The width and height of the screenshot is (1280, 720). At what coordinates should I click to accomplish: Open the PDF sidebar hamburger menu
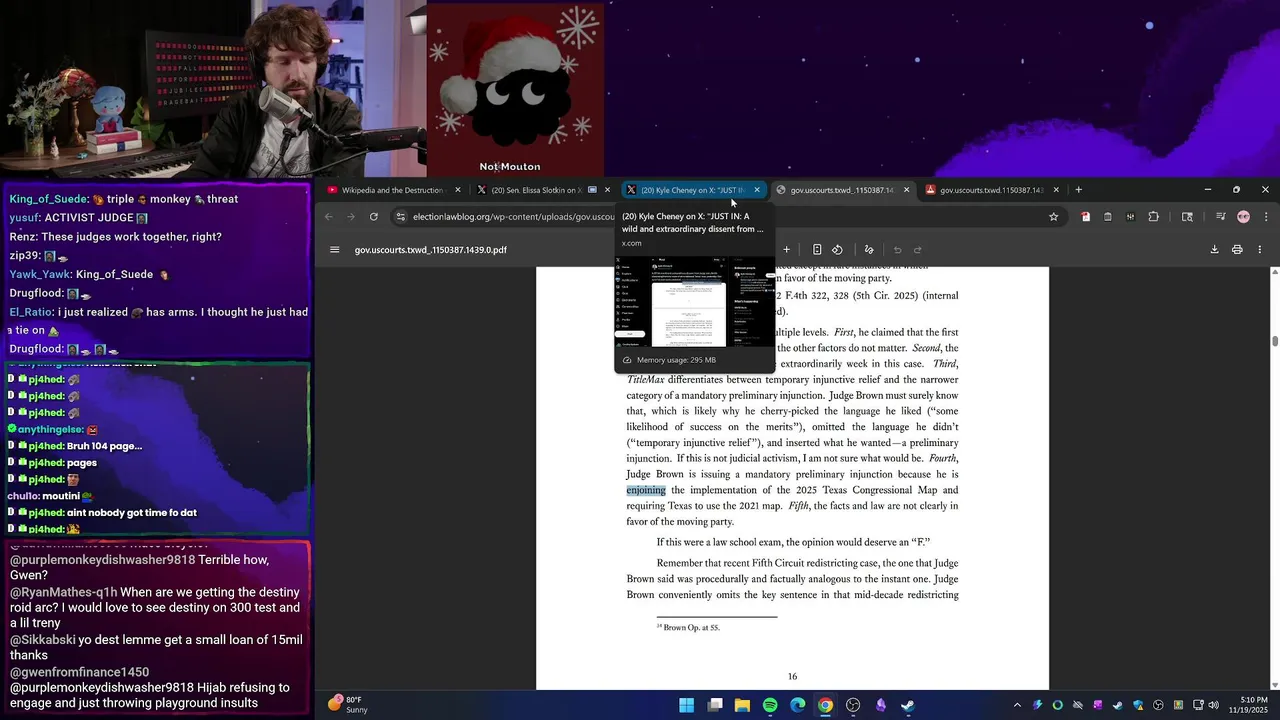[x=335, y=250]
